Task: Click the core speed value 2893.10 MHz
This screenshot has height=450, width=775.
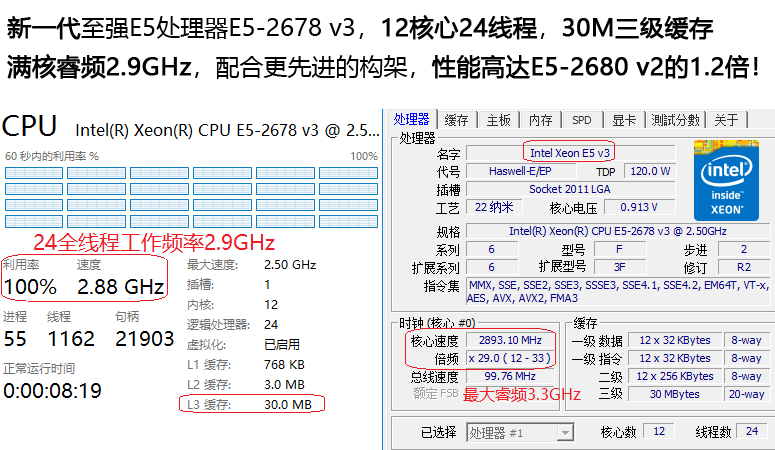Action: [510, 340]
